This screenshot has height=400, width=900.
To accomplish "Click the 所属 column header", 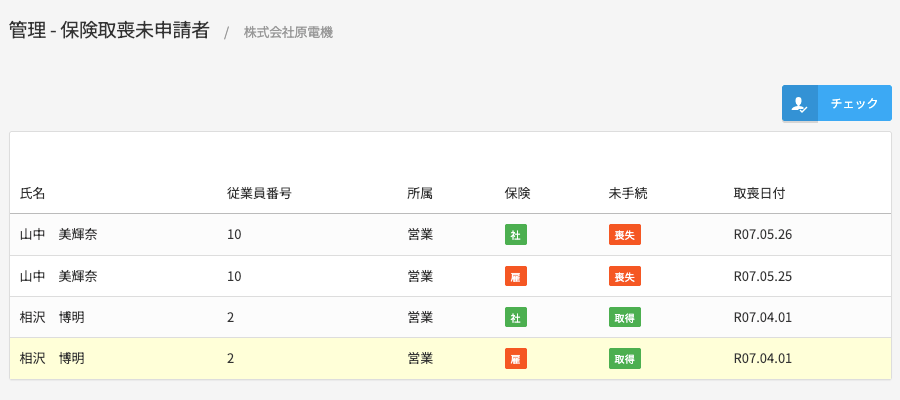I will point(420,193).
